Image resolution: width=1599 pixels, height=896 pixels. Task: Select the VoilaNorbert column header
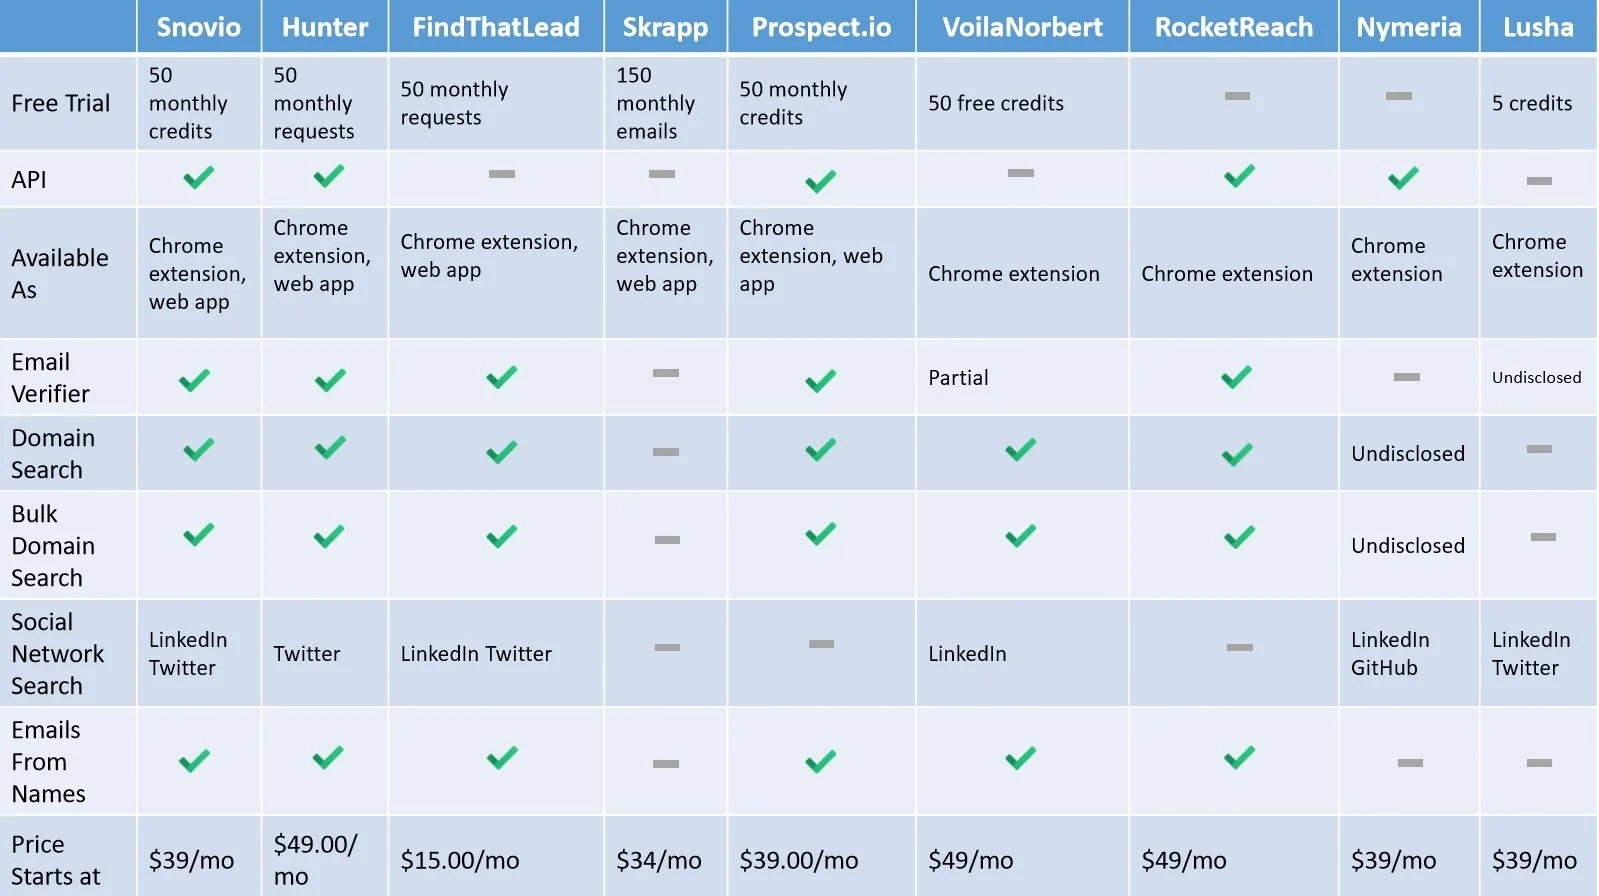click(x=1022, y=27)
